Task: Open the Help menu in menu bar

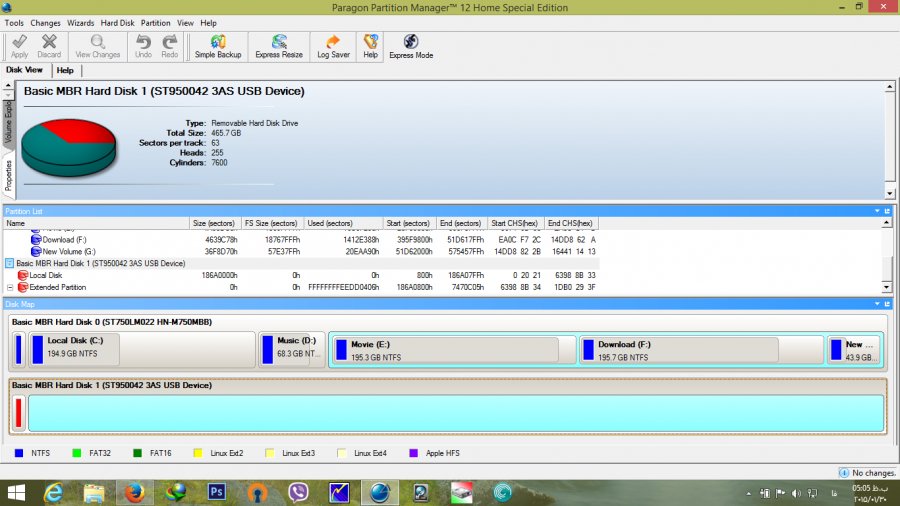Action: point(208,23)
